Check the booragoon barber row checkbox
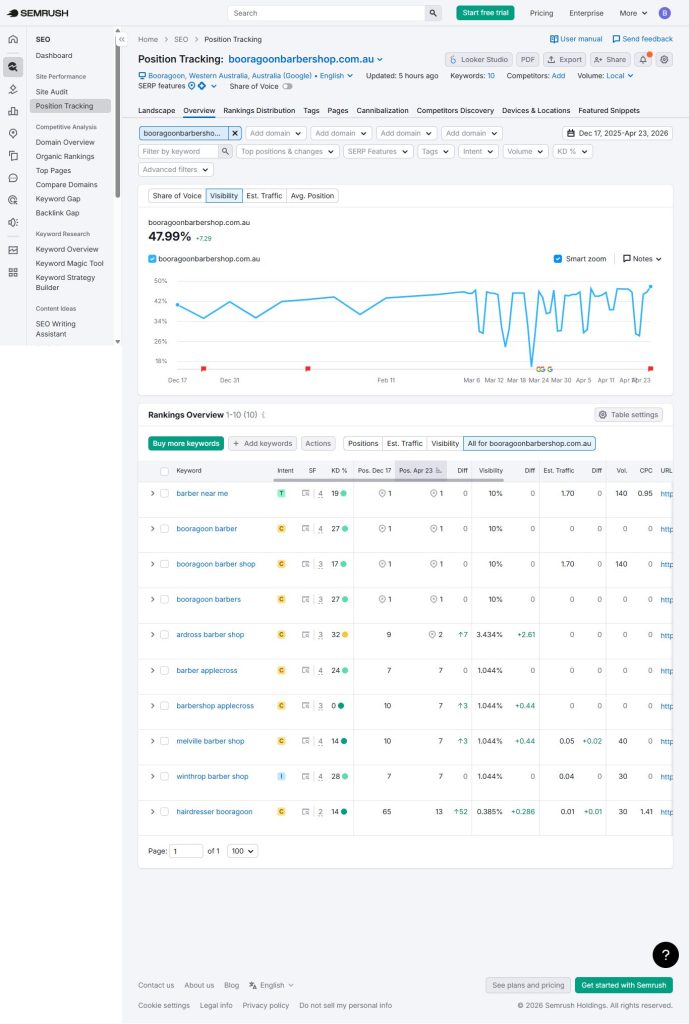Screen dimensions: 689x1024 click(x=165, y=529)
